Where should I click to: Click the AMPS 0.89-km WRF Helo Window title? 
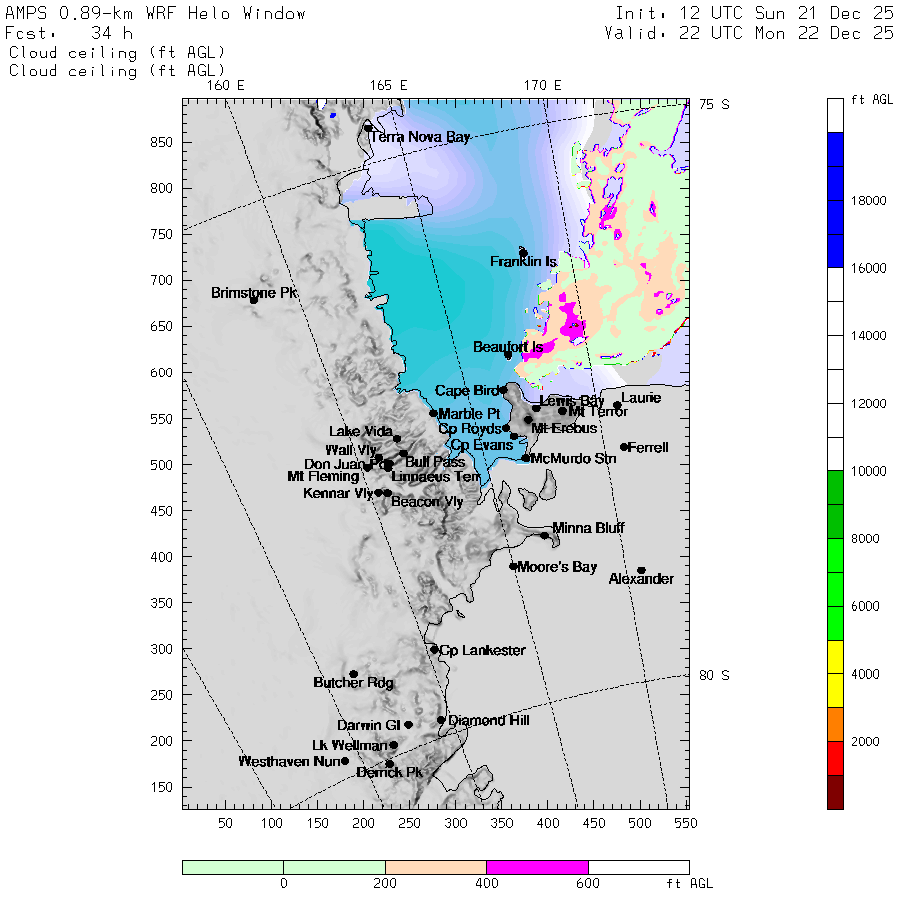click(156, 14)
